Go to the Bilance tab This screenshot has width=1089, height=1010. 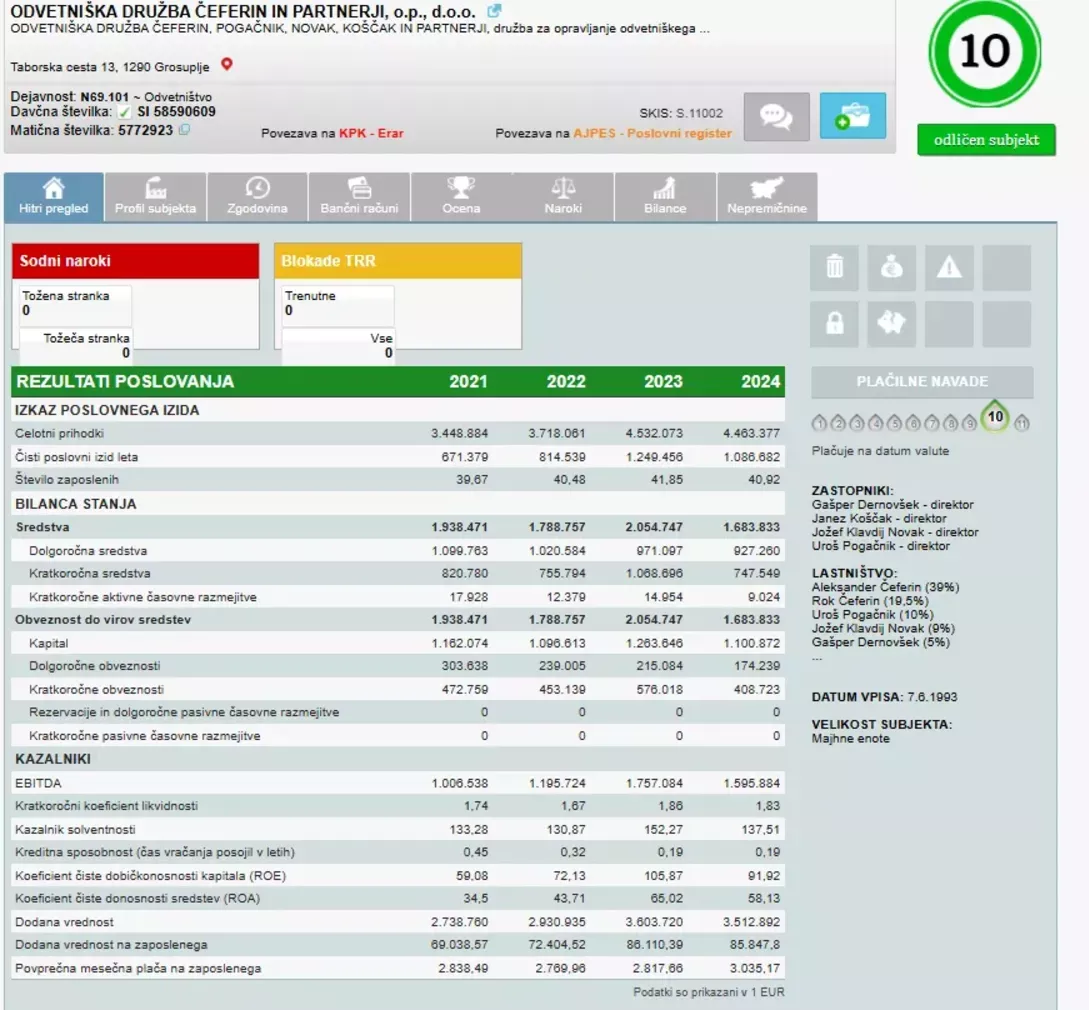click(665, 196)
